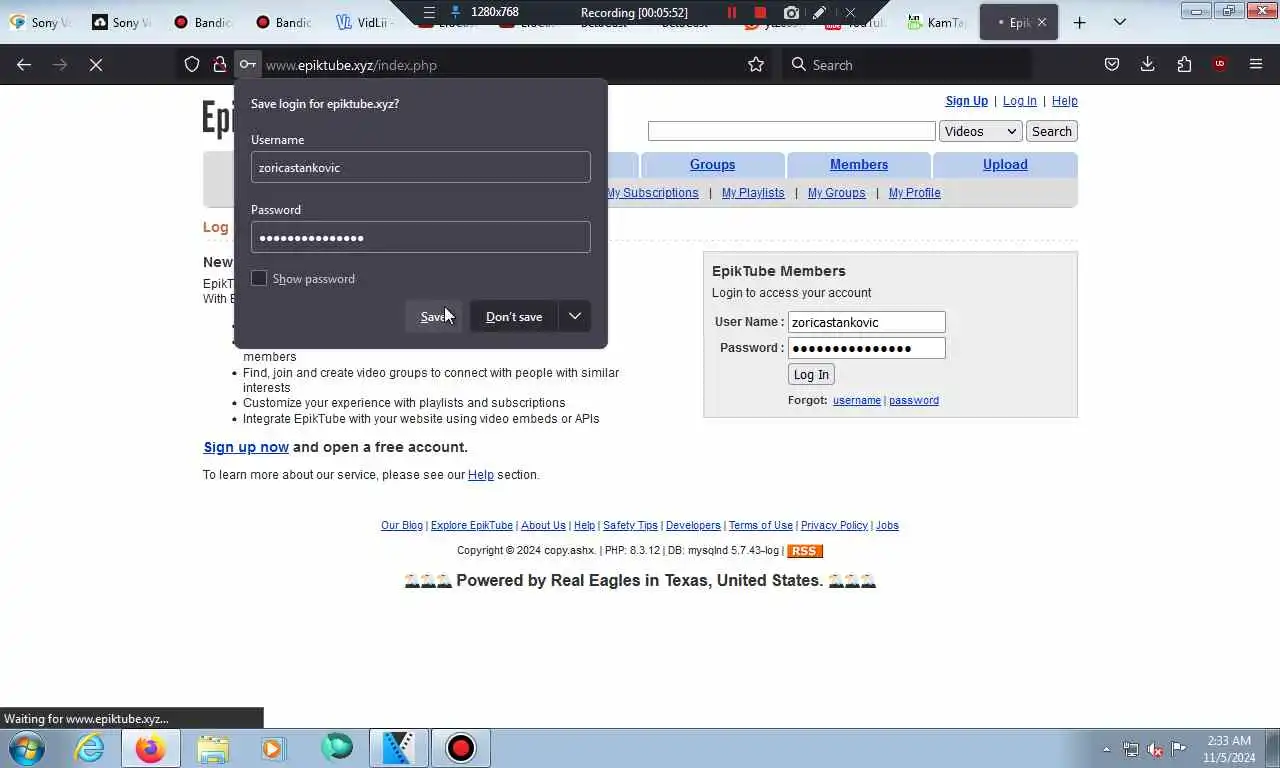Open the Privacy Policy footer link

click(x=834, y=525)
